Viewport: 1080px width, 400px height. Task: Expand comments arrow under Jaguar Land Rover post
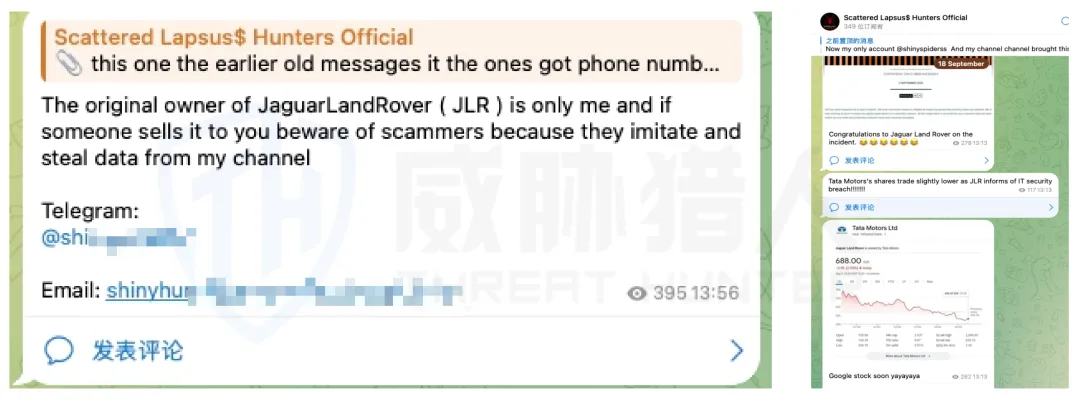pyautogui.click(x=986, y=160)
